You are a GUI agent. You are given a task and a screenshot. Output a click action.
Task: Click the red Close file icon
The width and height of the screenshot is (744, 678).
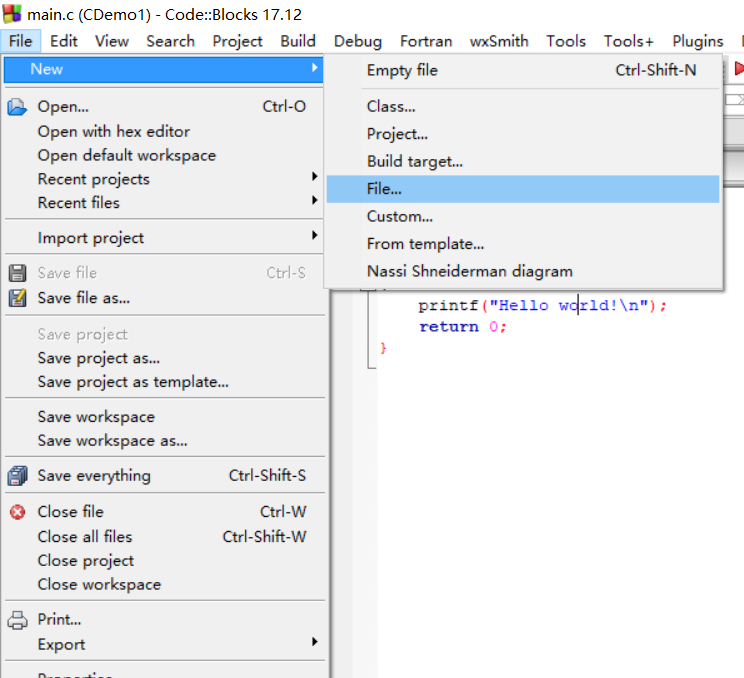[18, 512]
